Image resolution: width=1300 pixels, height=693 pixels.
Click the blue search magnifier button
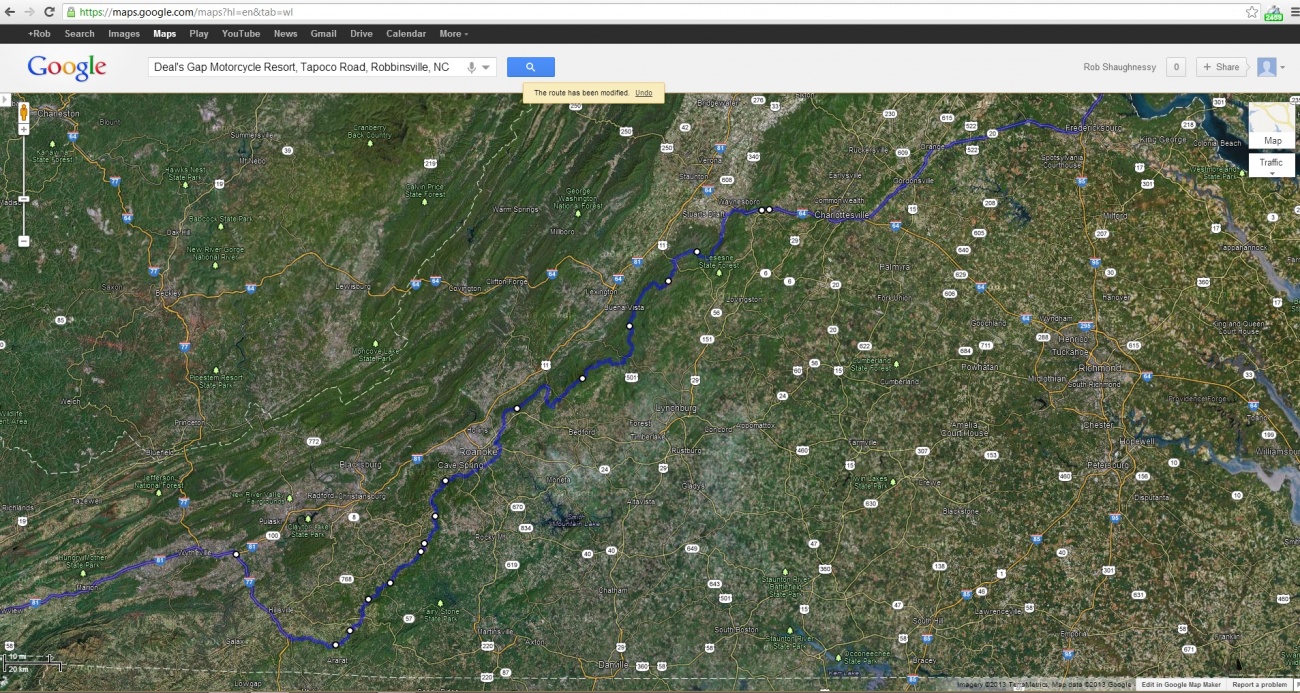tap(531, 67)
